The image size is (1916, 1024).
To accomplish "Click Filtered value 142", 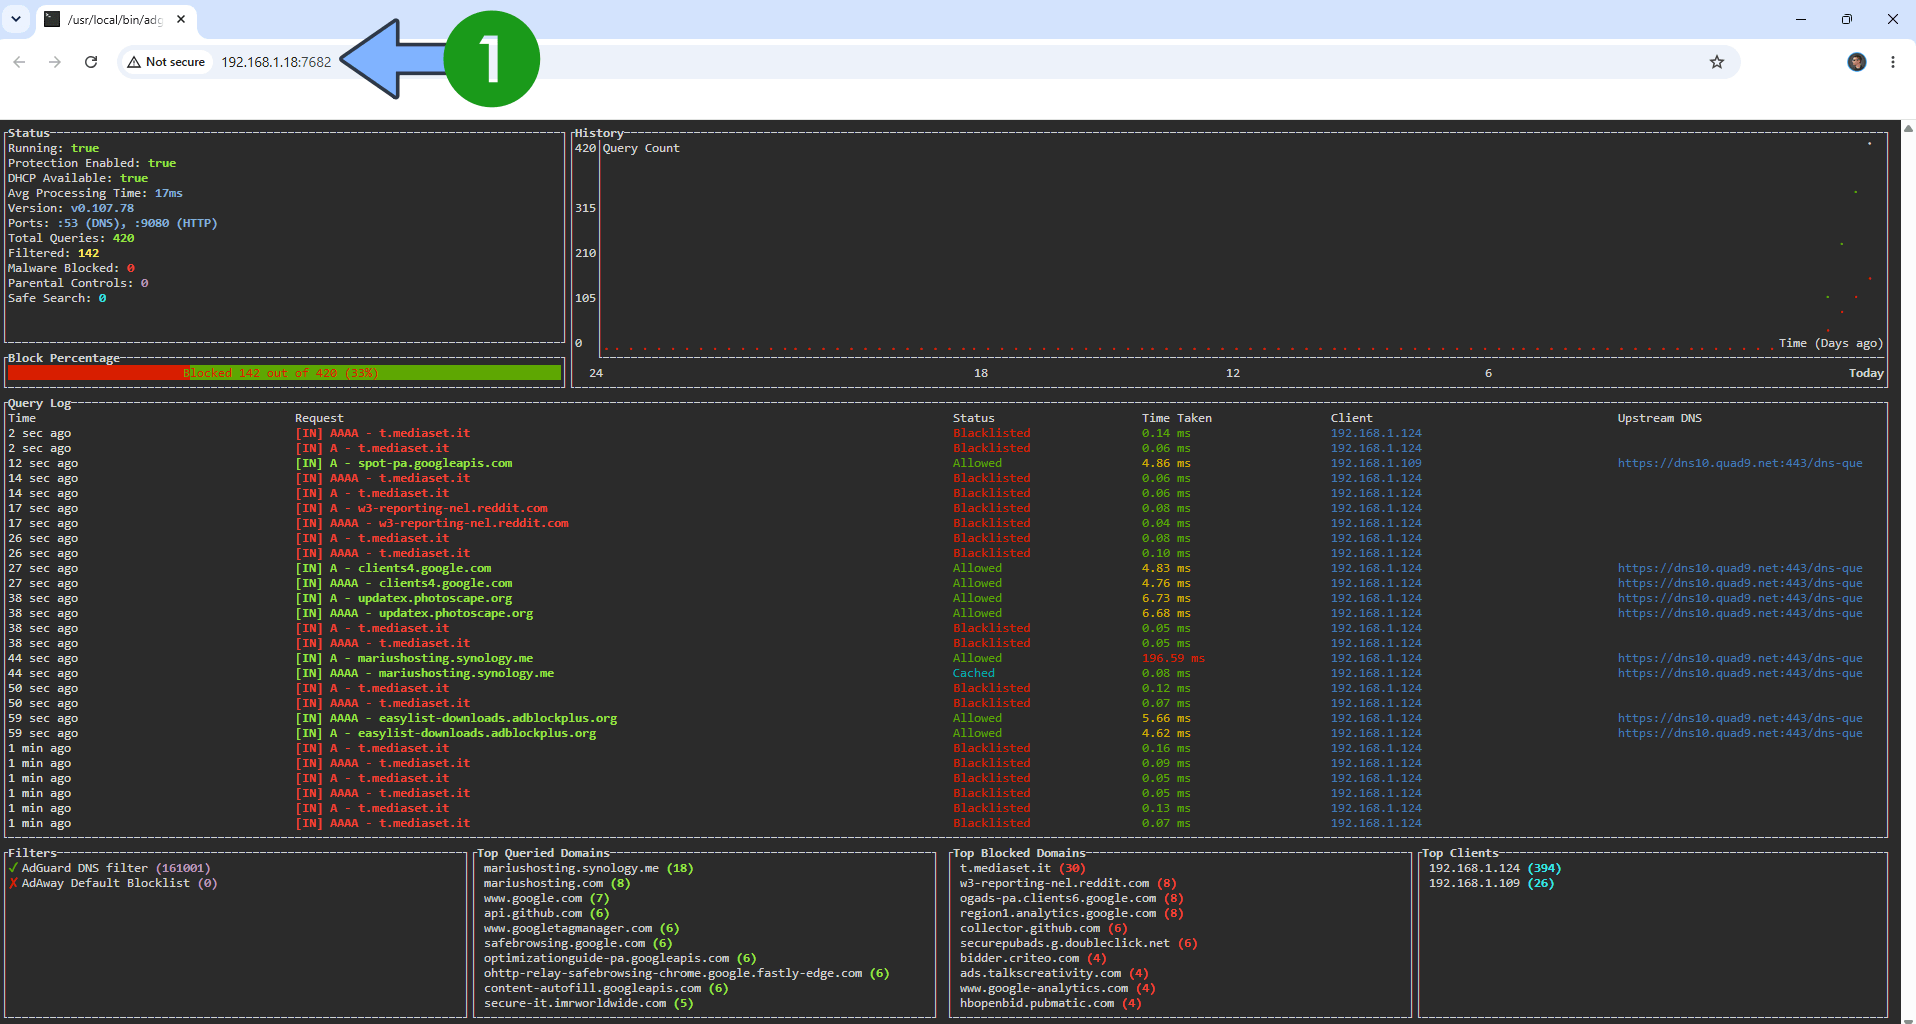I will 88,253.
